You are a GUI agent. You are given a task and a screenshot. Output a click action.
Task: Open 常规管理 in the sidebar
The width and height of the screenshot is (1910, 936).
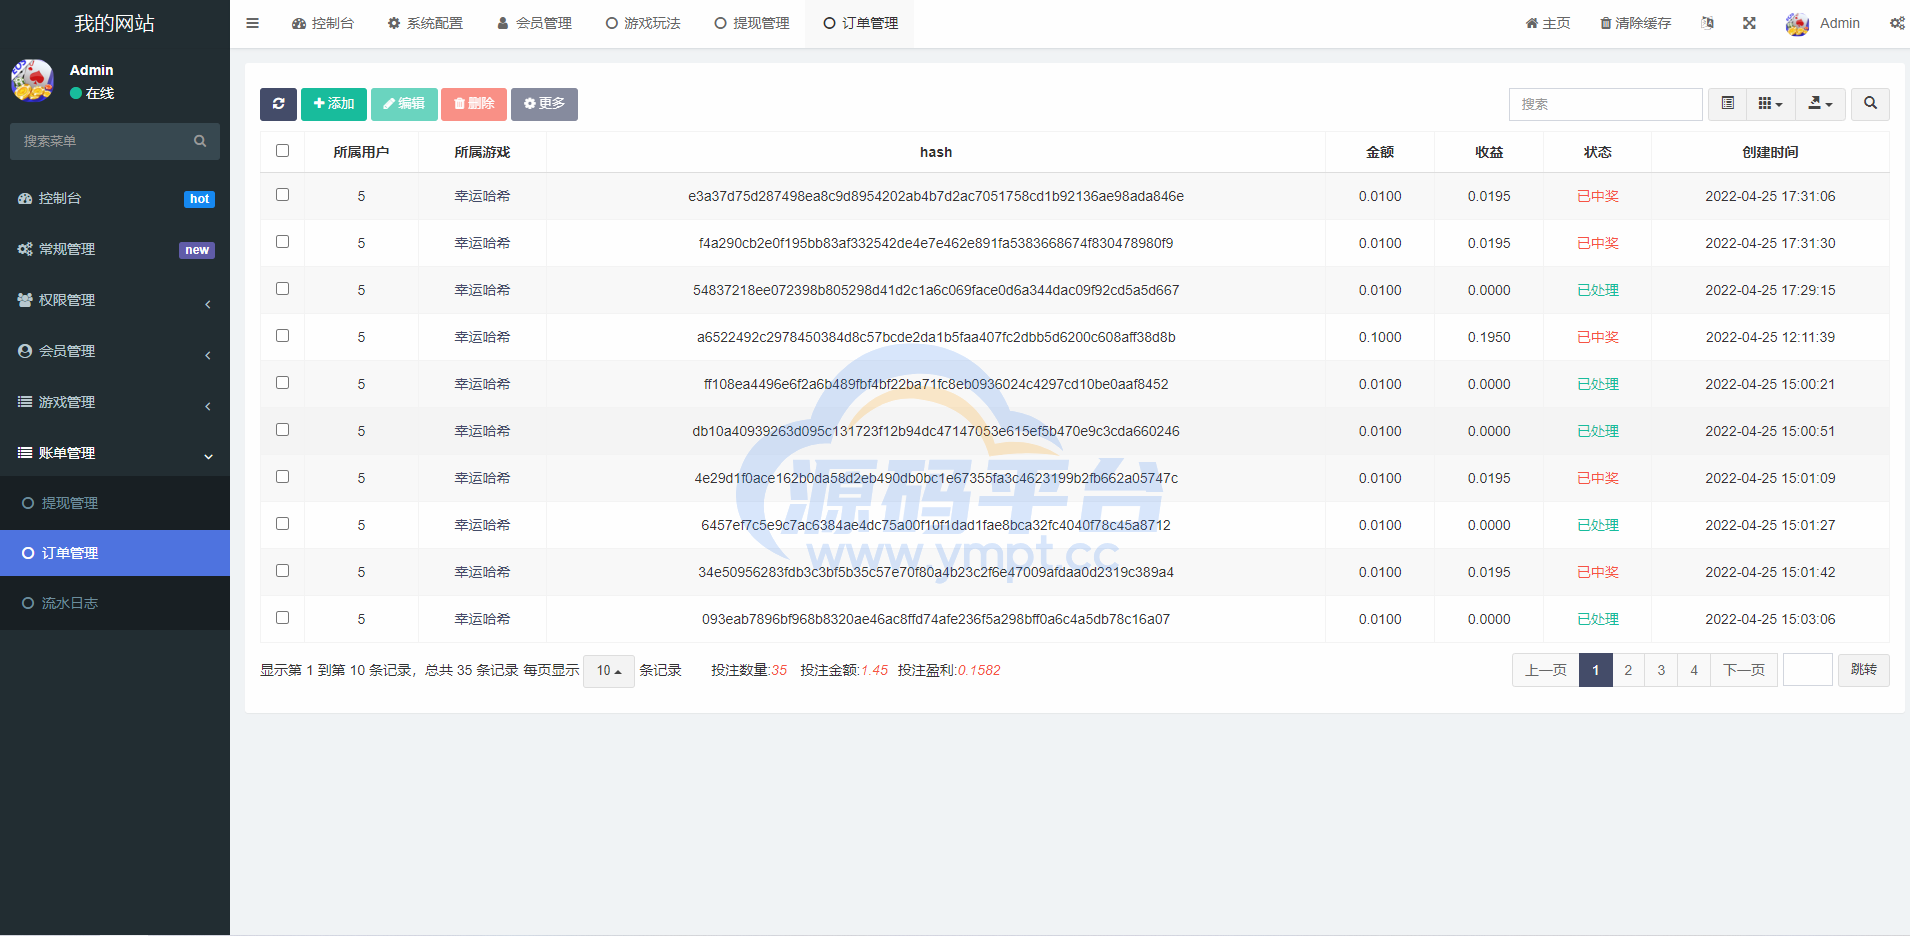tap(115, 249)
